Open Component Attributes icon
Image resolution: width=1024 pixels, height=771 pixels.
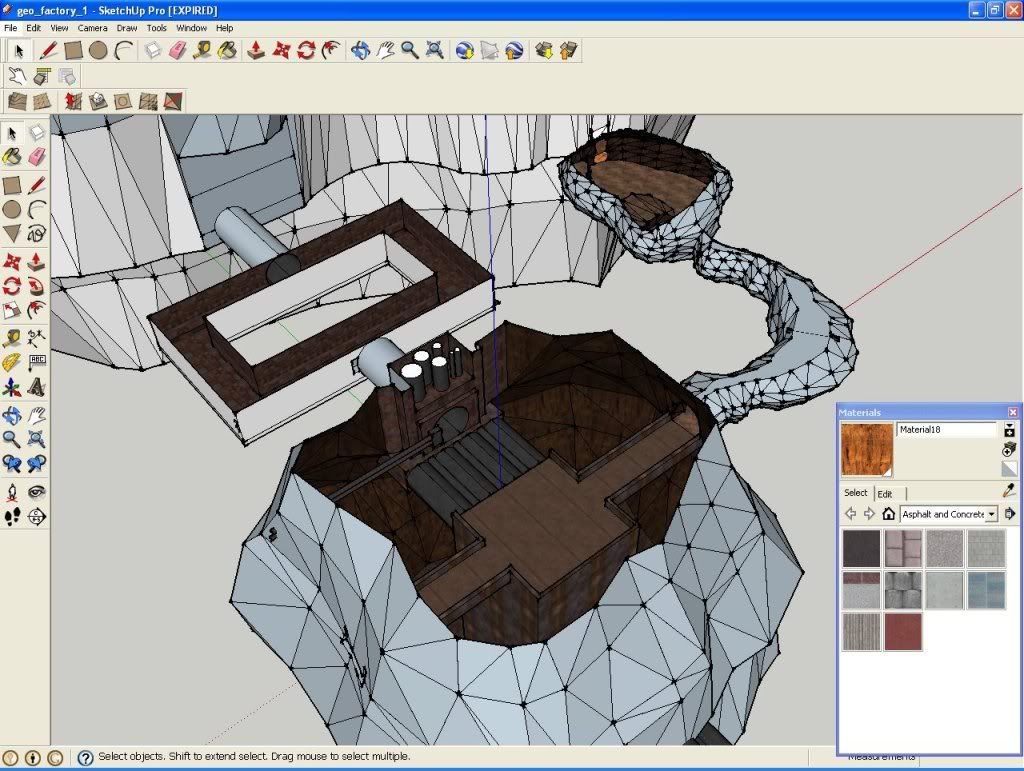point(67,76)
